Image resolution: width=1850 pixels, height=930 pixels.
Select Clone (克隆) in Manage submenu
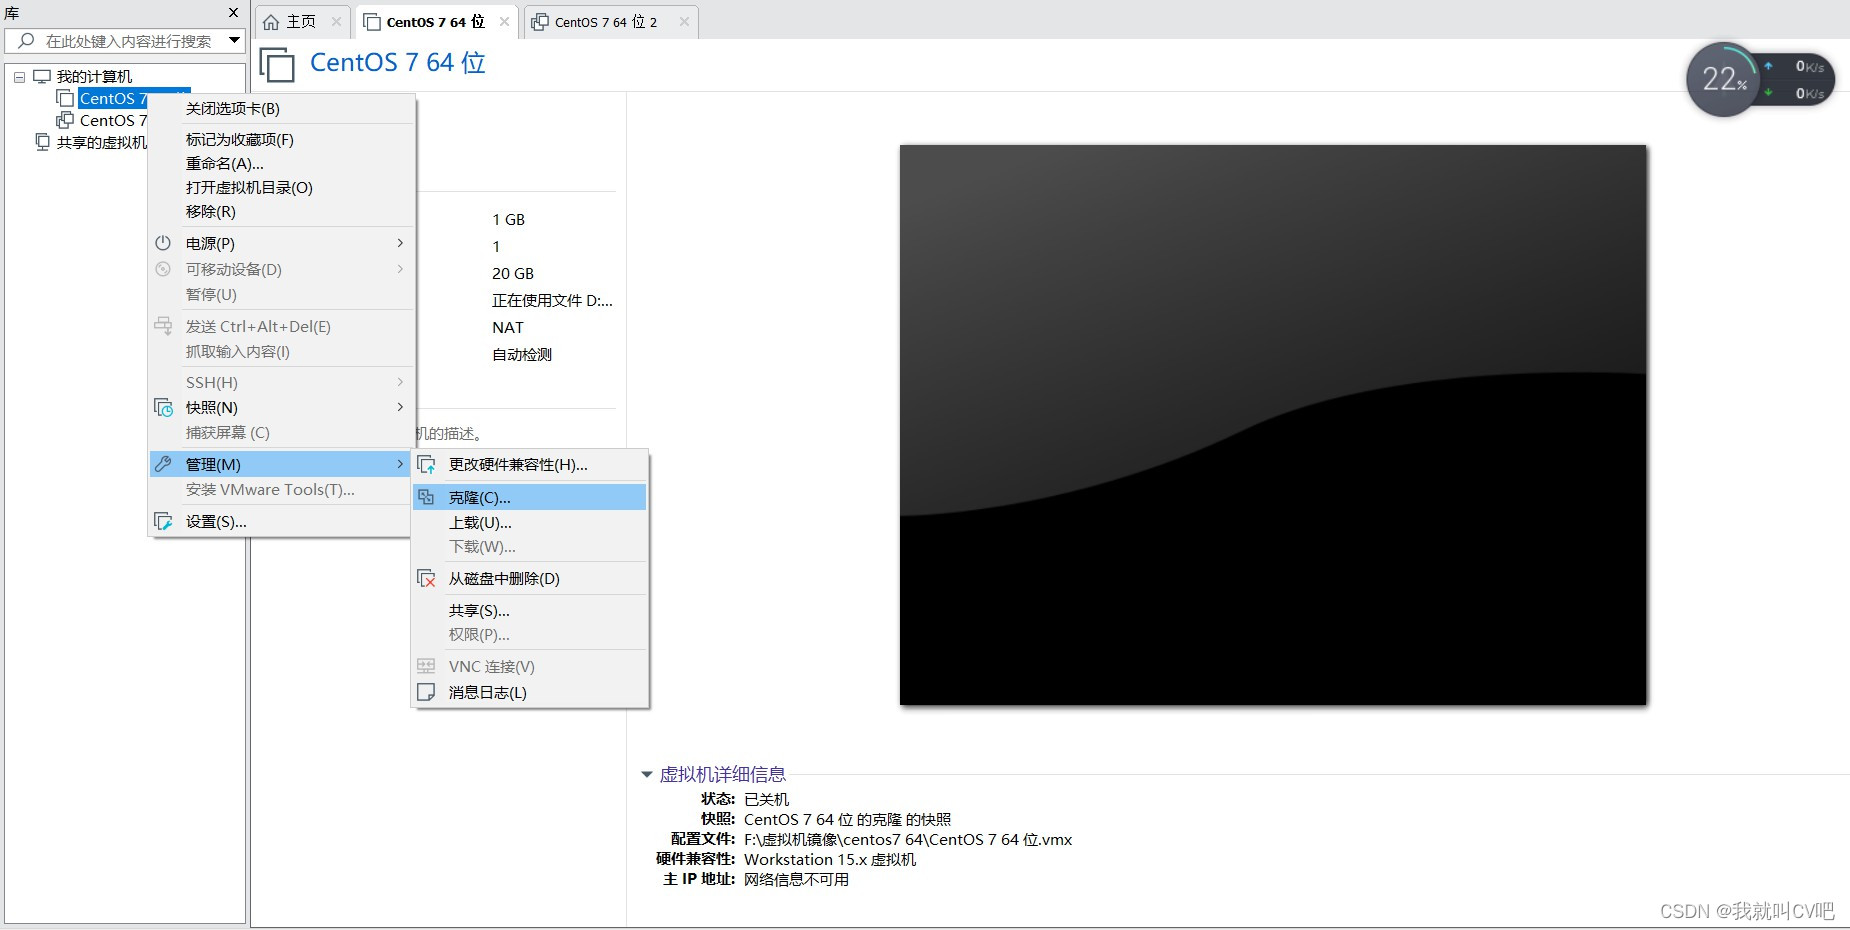529,497
